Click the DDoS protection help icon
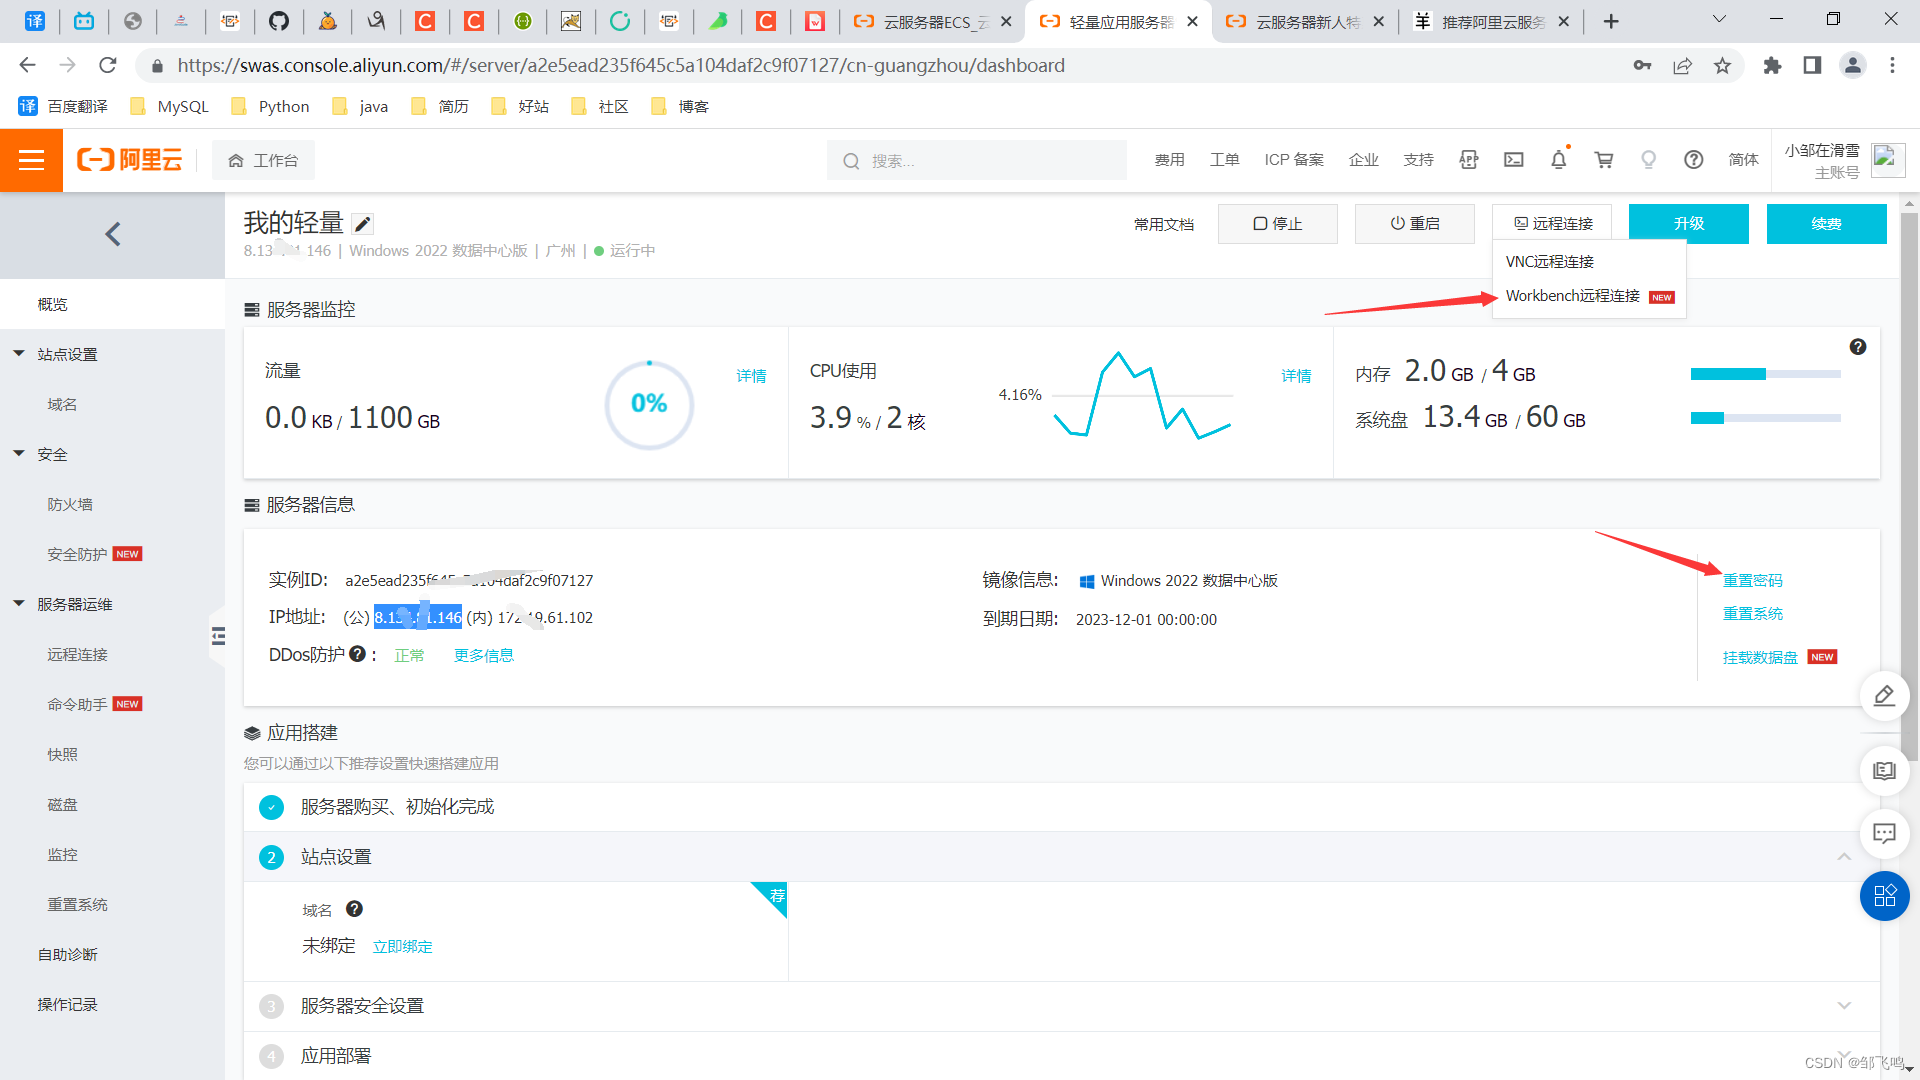Viewport: 1920px width, 1080px height. 357,654
